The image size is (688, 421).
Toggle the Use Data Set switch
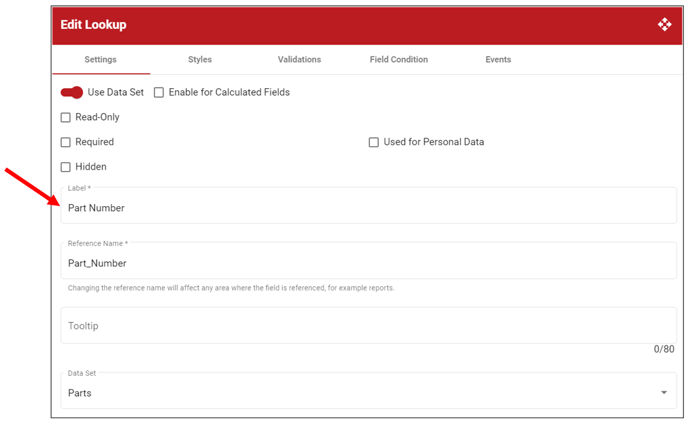(x=72, y=92)
